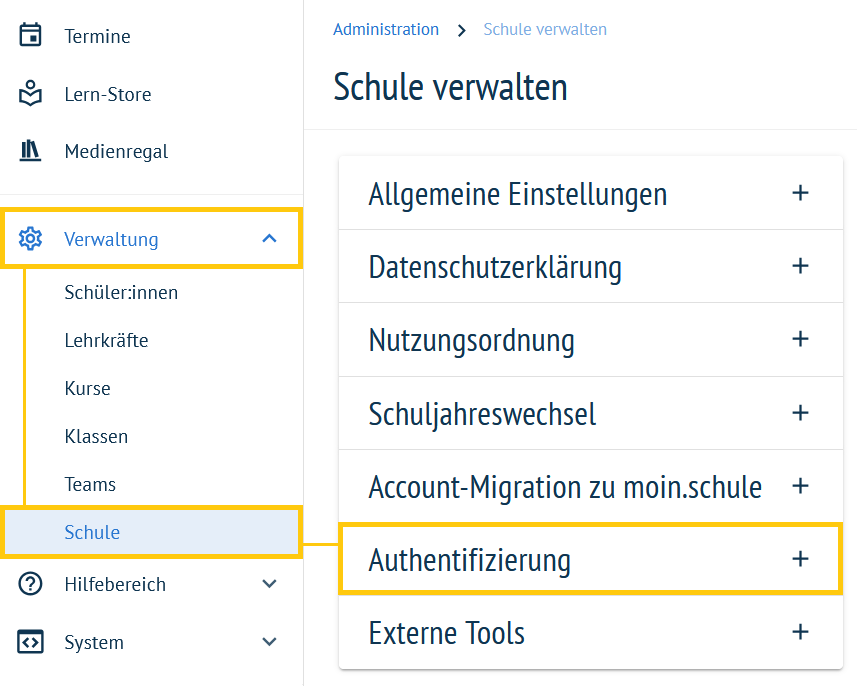Open the Authentifizierung panel

tap(590, 560)
